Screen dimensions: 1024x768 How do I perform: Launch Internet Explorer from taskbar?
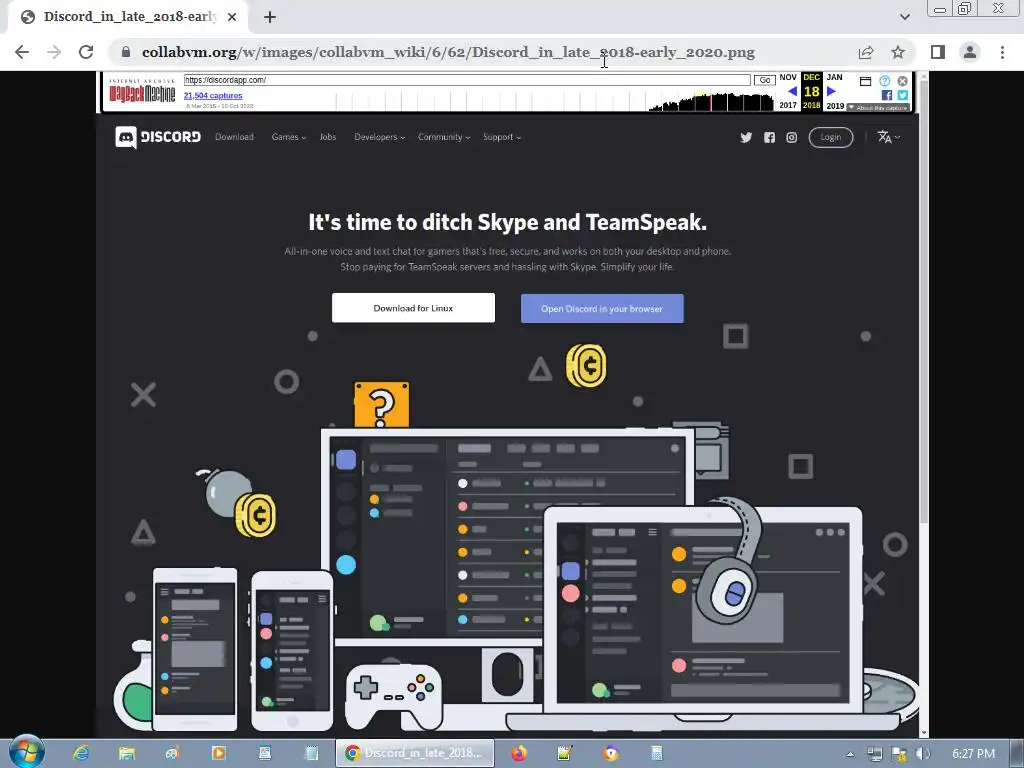[80, 753]
